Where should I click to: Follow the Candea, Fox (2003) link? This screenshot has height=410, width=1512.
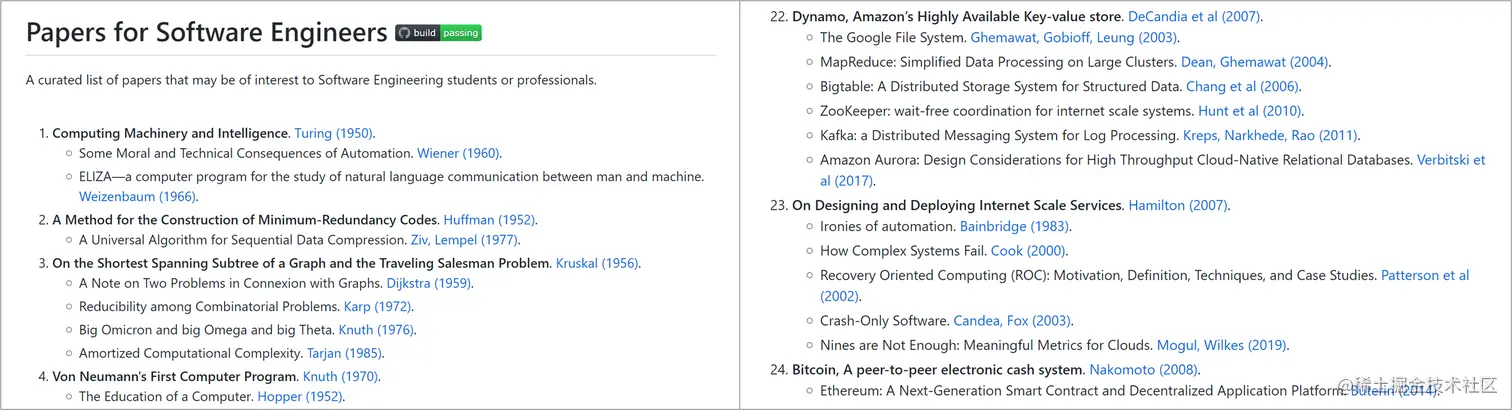click(x=1012, y=321)
